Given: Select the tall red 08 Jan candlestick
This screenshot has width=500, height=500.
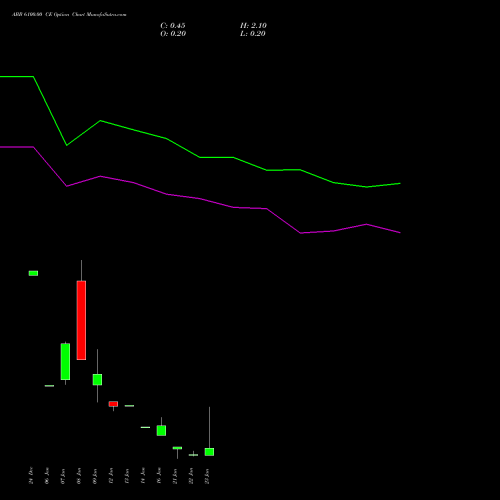Looking at the screenshot, I should [81, 320].
